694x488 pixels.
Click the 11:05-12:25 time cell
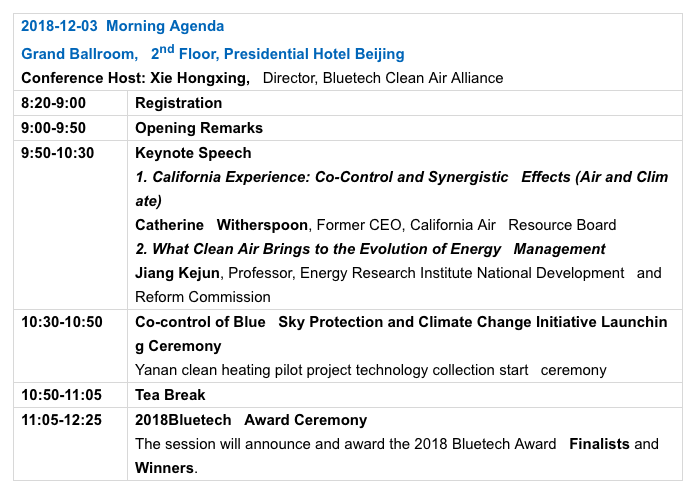[62, 420]
